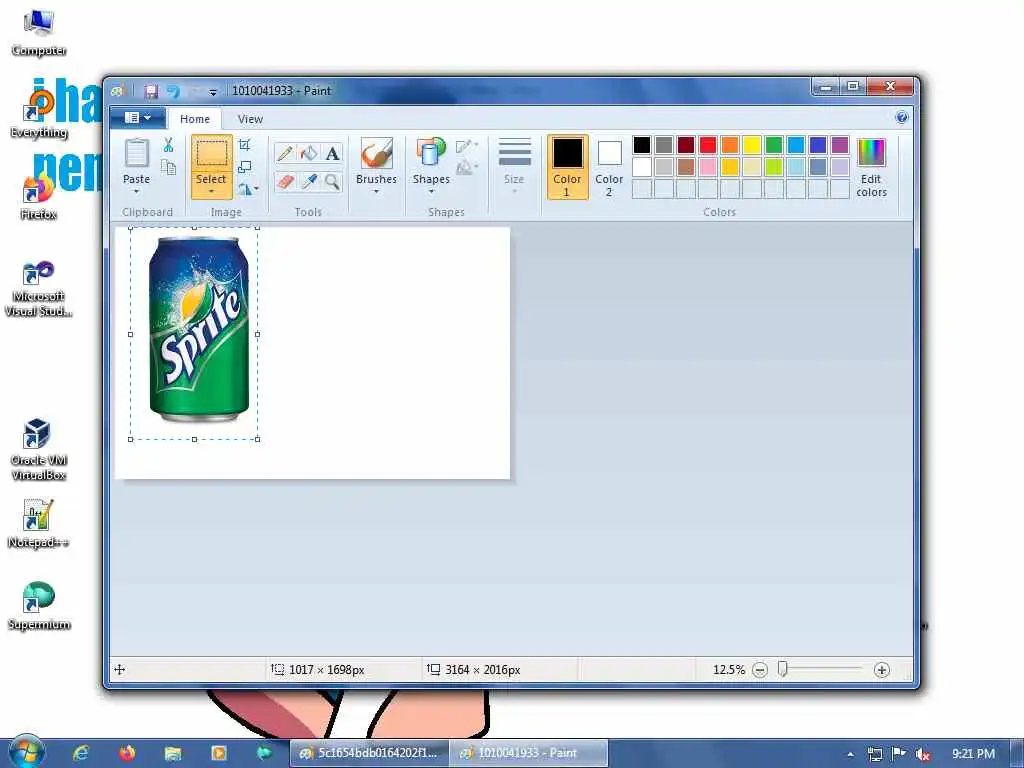
Task: Expand the Paste dropdown arrow
Action: click(136, 192)
